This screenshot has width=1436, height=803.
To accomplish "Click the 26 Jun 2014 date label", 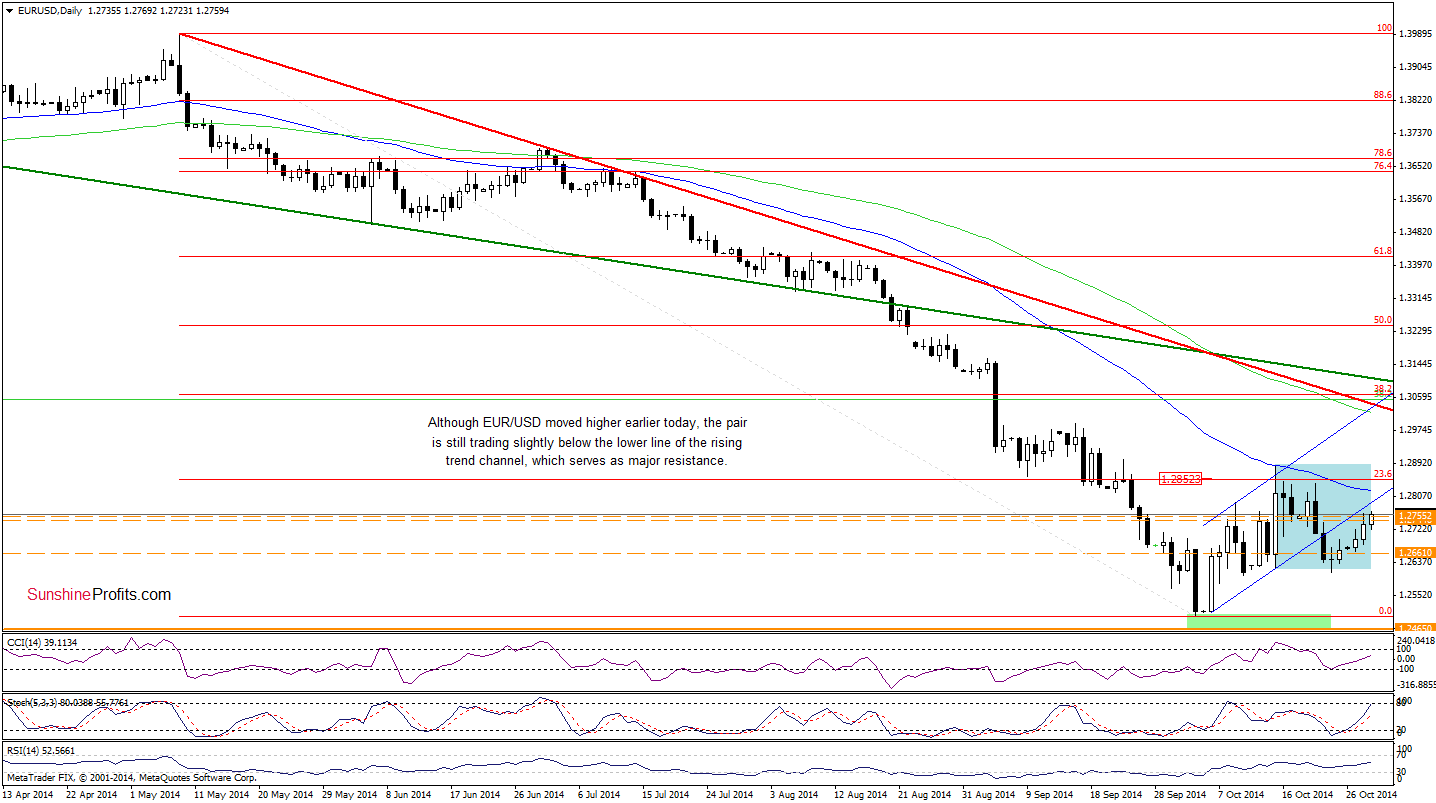I will tap(541, 794).
